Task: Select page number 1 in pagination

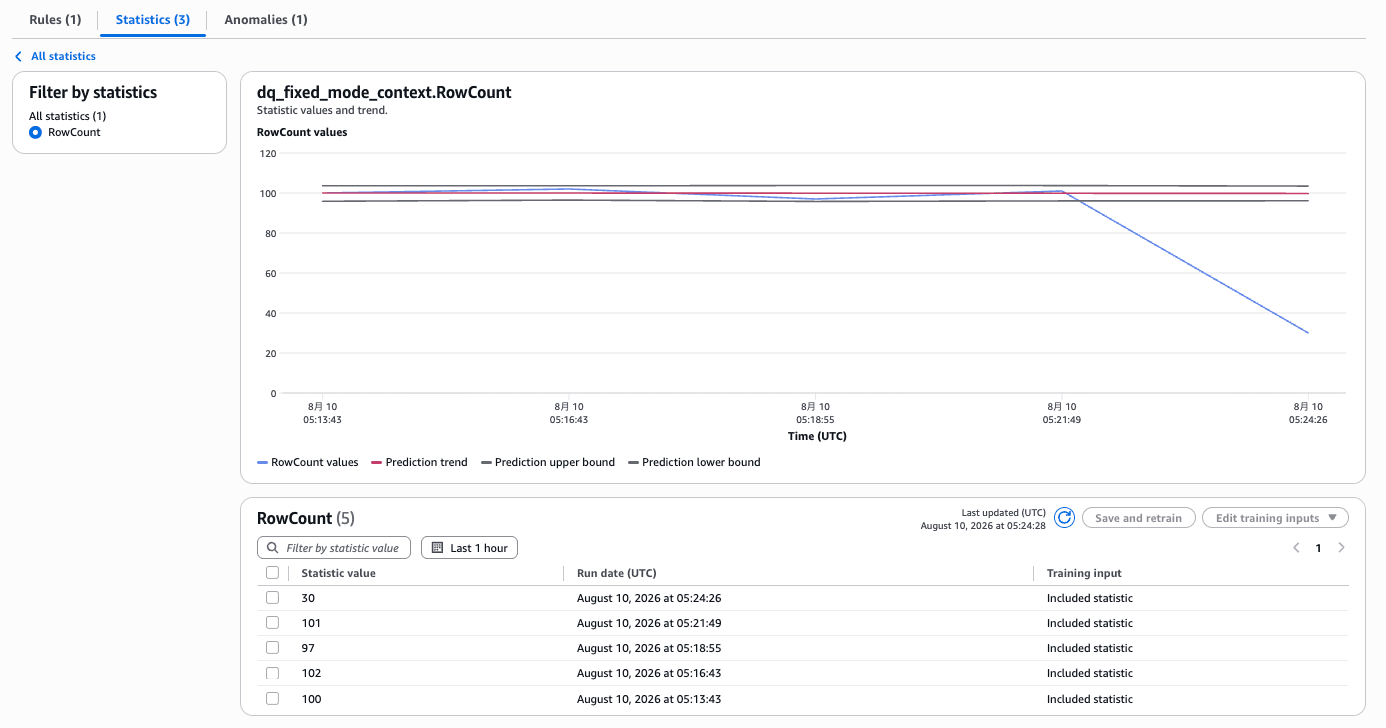Action: (1318, 548)
